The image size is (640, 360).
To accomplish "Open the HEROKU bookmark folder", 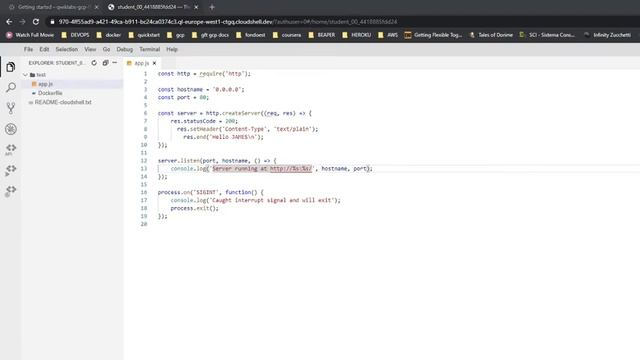I will [x=357, y=35].
